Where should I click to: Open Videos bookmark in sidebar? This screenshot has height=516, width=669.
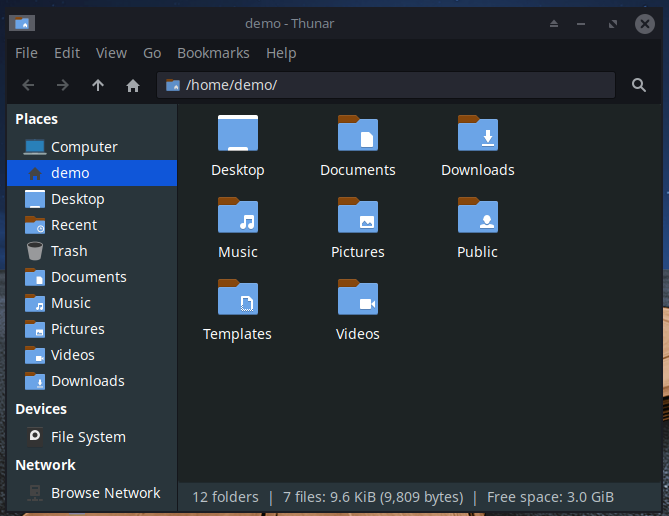pyautogui.click(x=92, y=355)
